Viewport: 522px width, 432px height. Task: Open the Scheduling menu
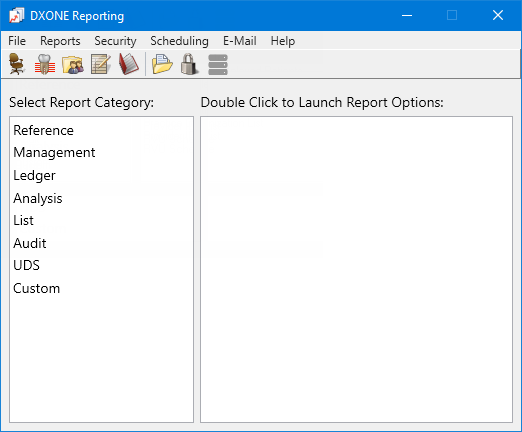point(179,41)
